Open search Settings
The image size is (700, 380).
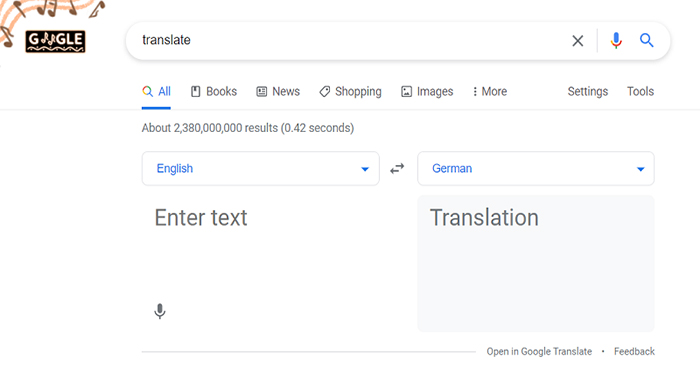click(x=588, y=92)
